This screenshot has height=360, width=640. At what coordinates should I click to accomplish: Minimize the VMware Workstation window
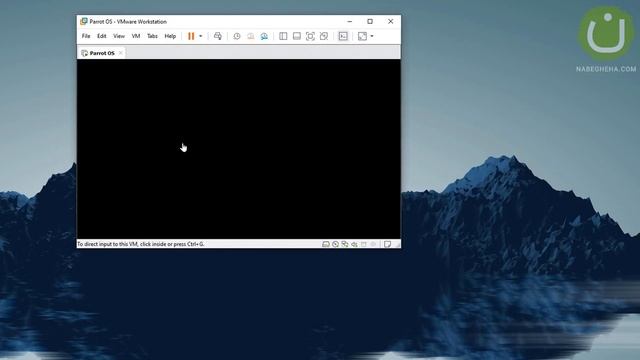pyautogui.click(x=350, y=21)
